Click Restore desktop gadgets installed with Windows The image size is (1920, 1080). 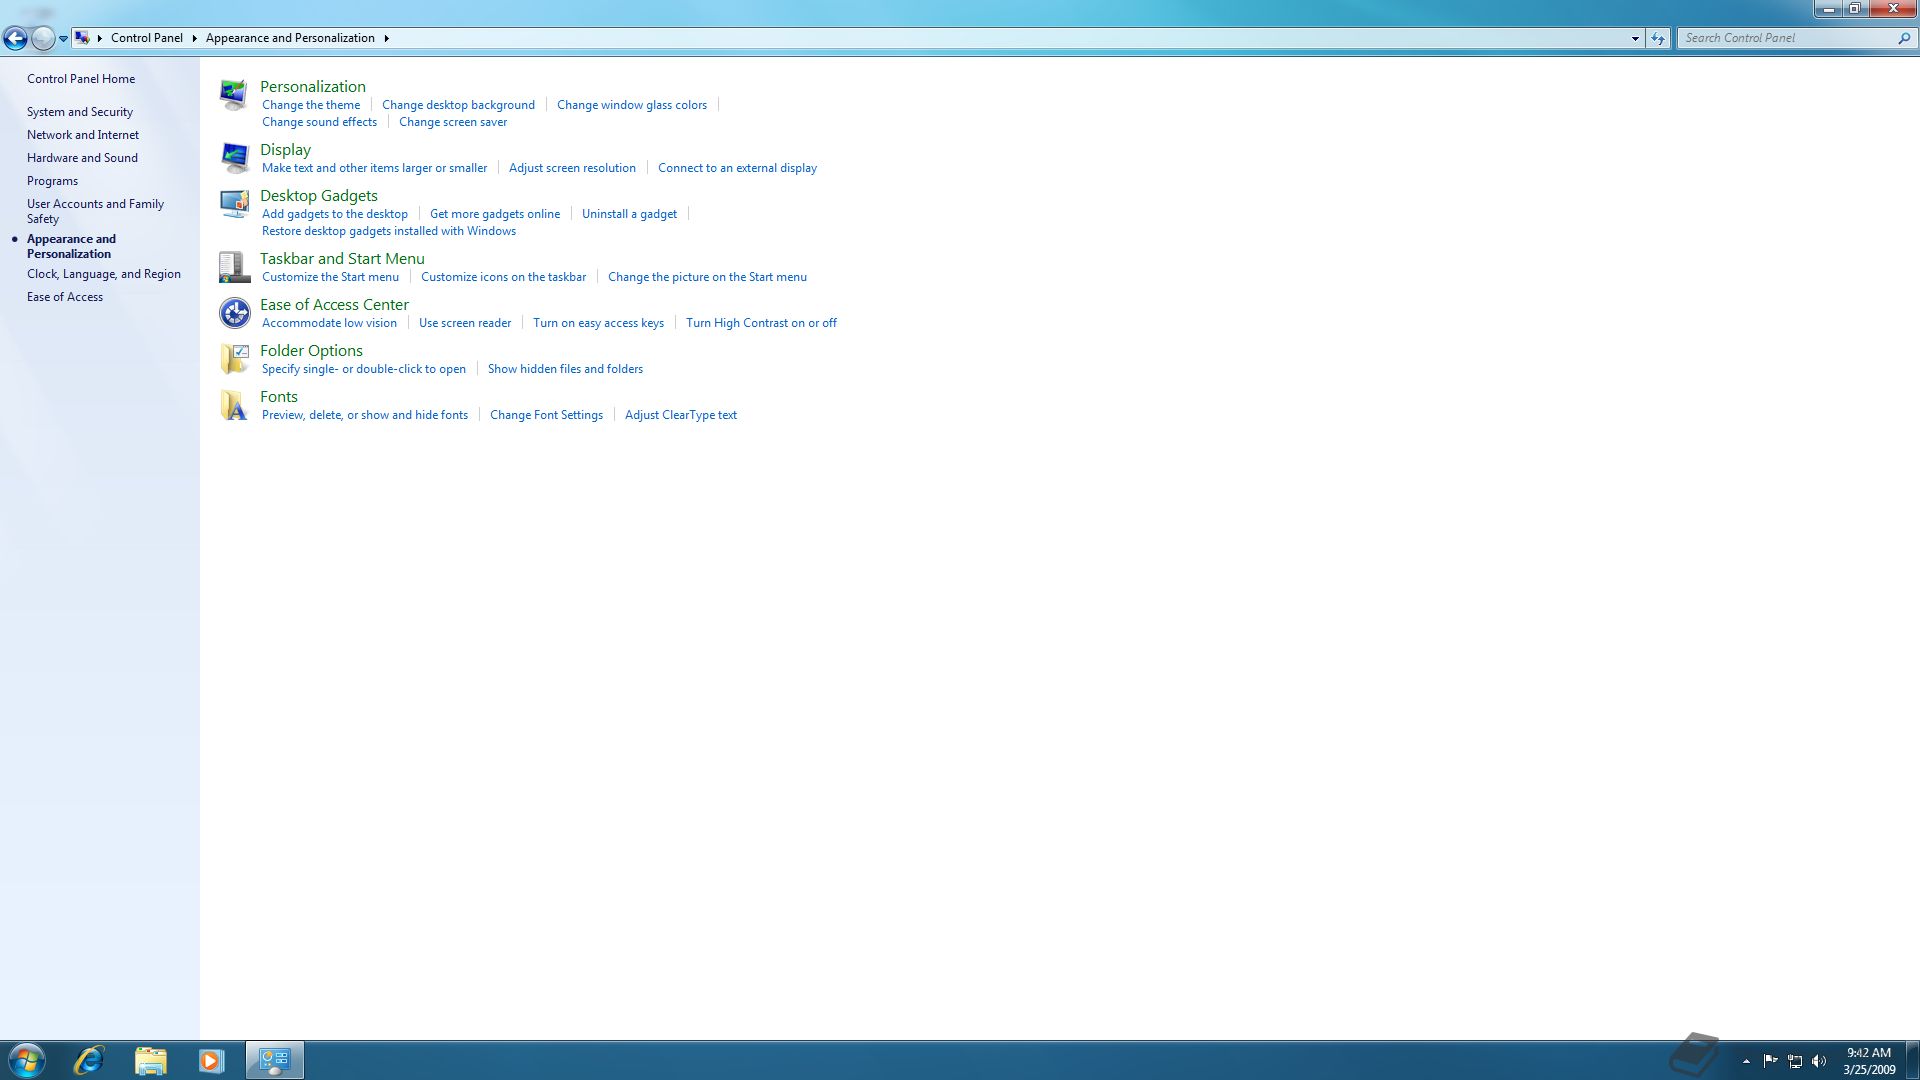point(389,231)
